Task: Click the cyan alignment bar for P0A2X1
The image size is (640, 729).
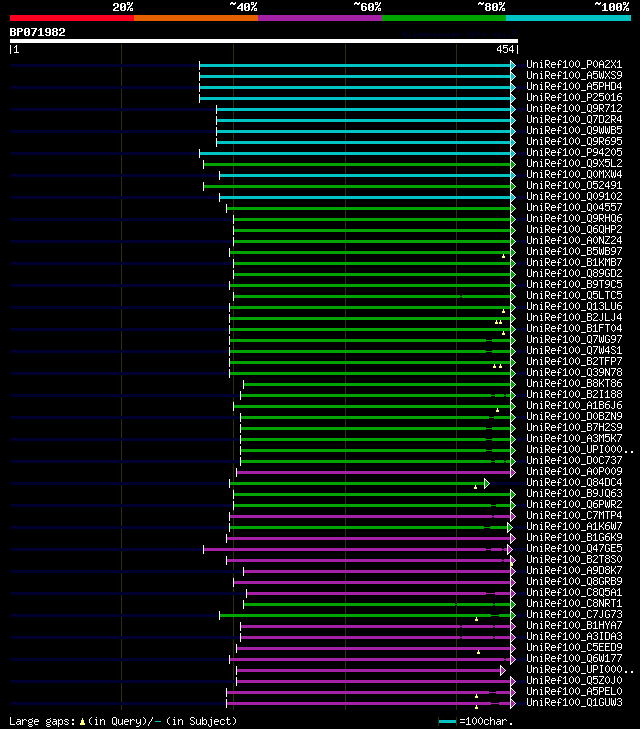Action: pyautogui.click(x=355, y=65)
